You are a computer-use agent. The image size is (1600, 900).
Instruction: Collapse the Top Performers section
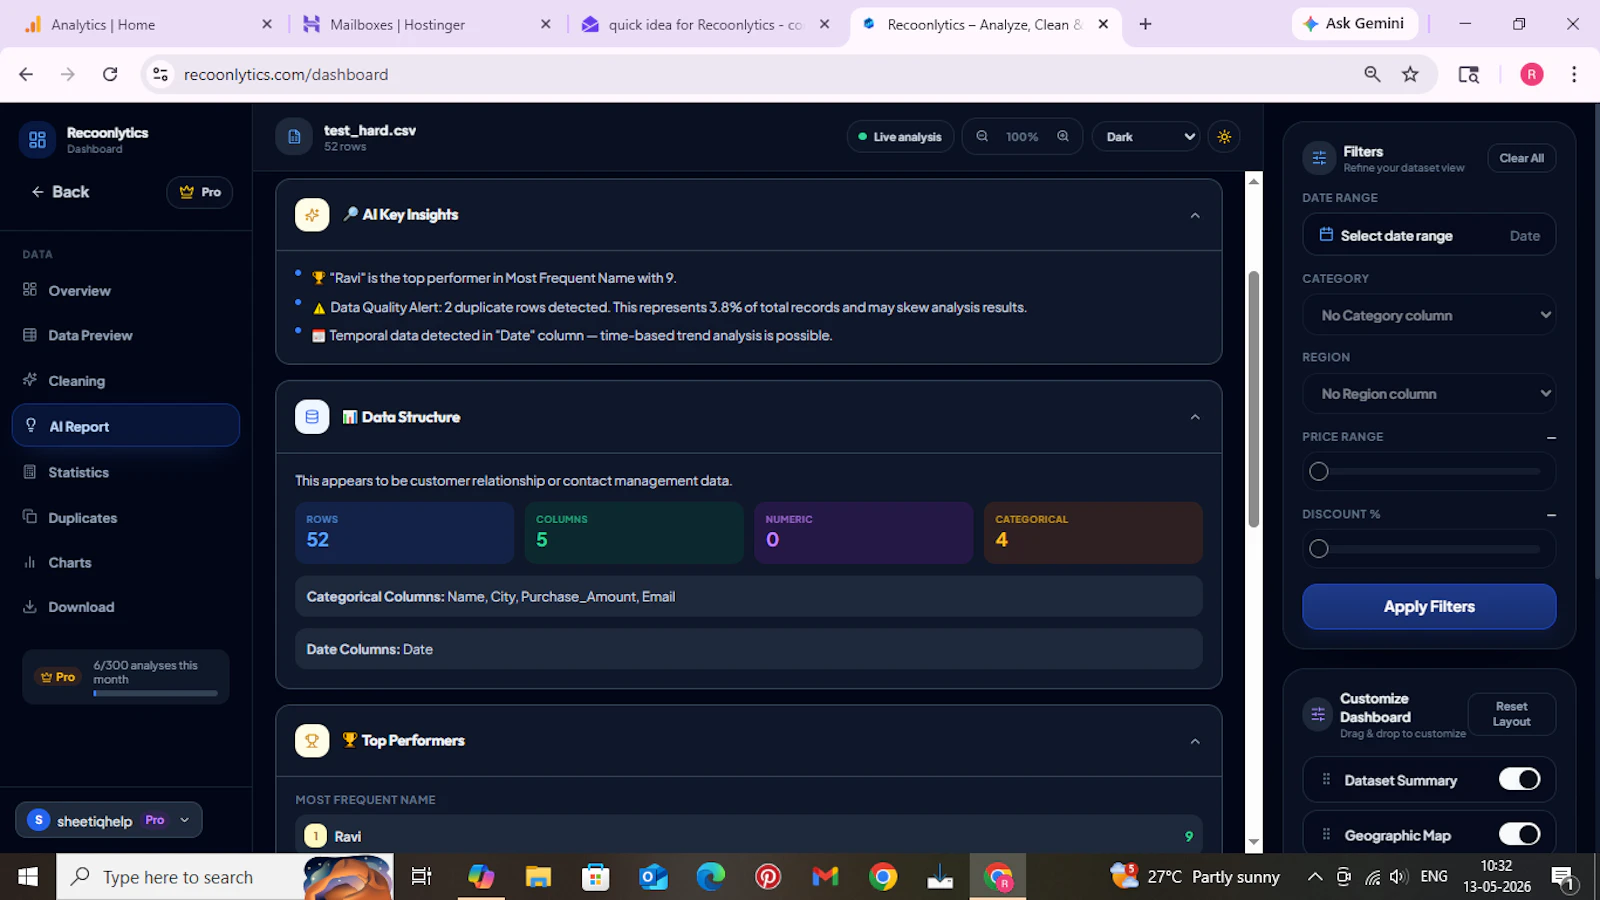(1195, 741)
